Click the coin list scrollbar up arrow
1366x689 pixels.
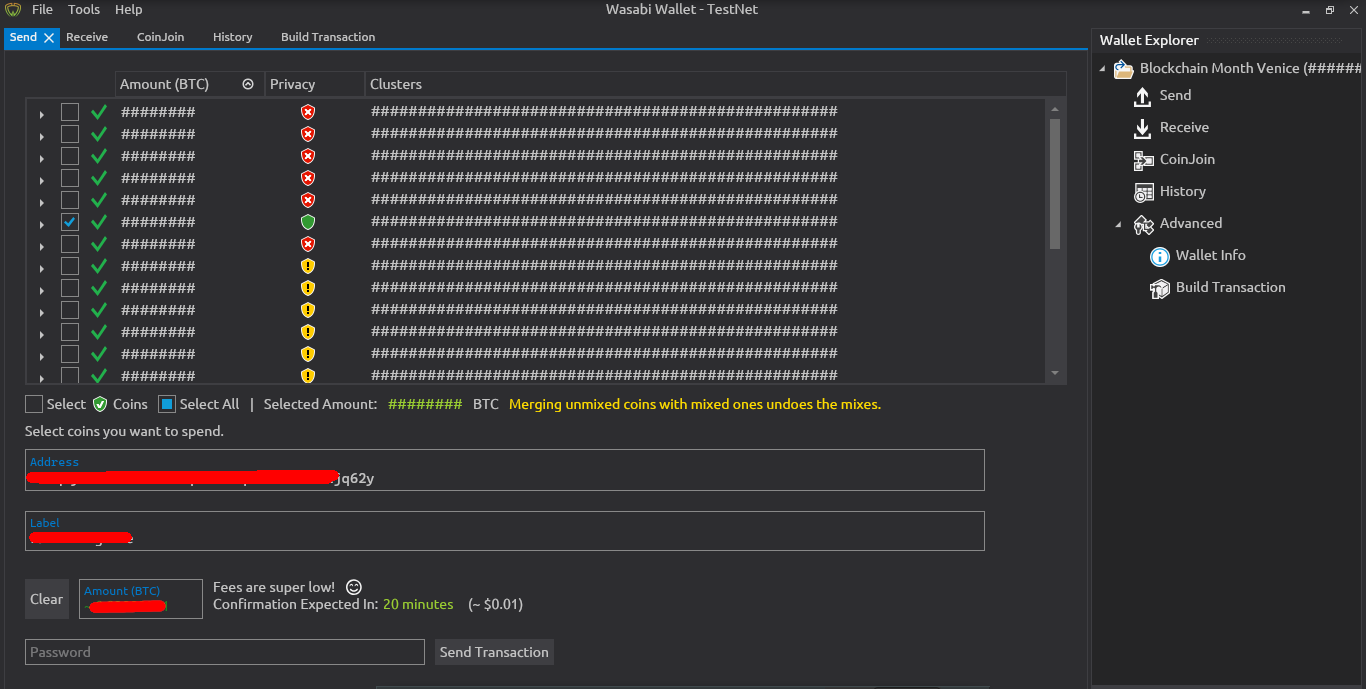pos(1055,107)
